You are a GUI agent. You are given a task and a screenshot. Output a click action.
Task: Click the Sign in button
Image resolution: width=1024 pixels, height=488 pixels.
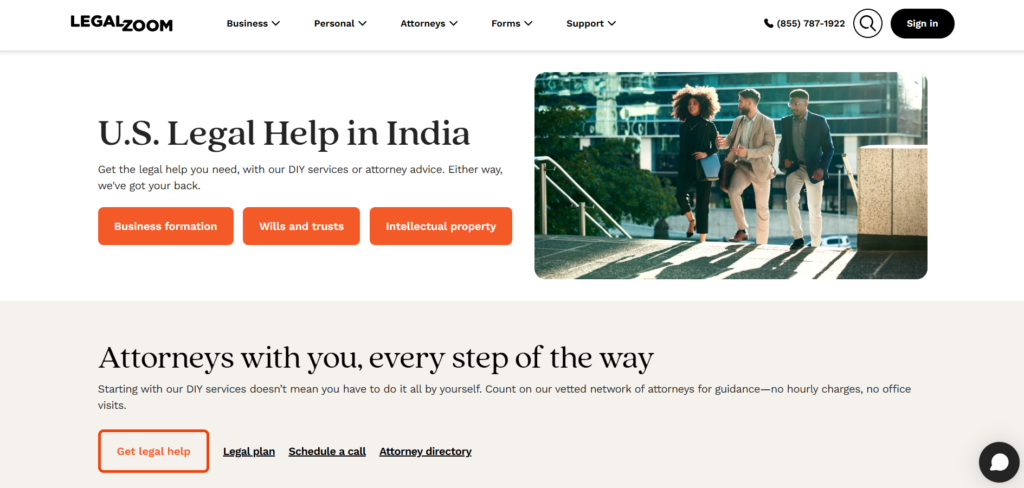(922, 24)
